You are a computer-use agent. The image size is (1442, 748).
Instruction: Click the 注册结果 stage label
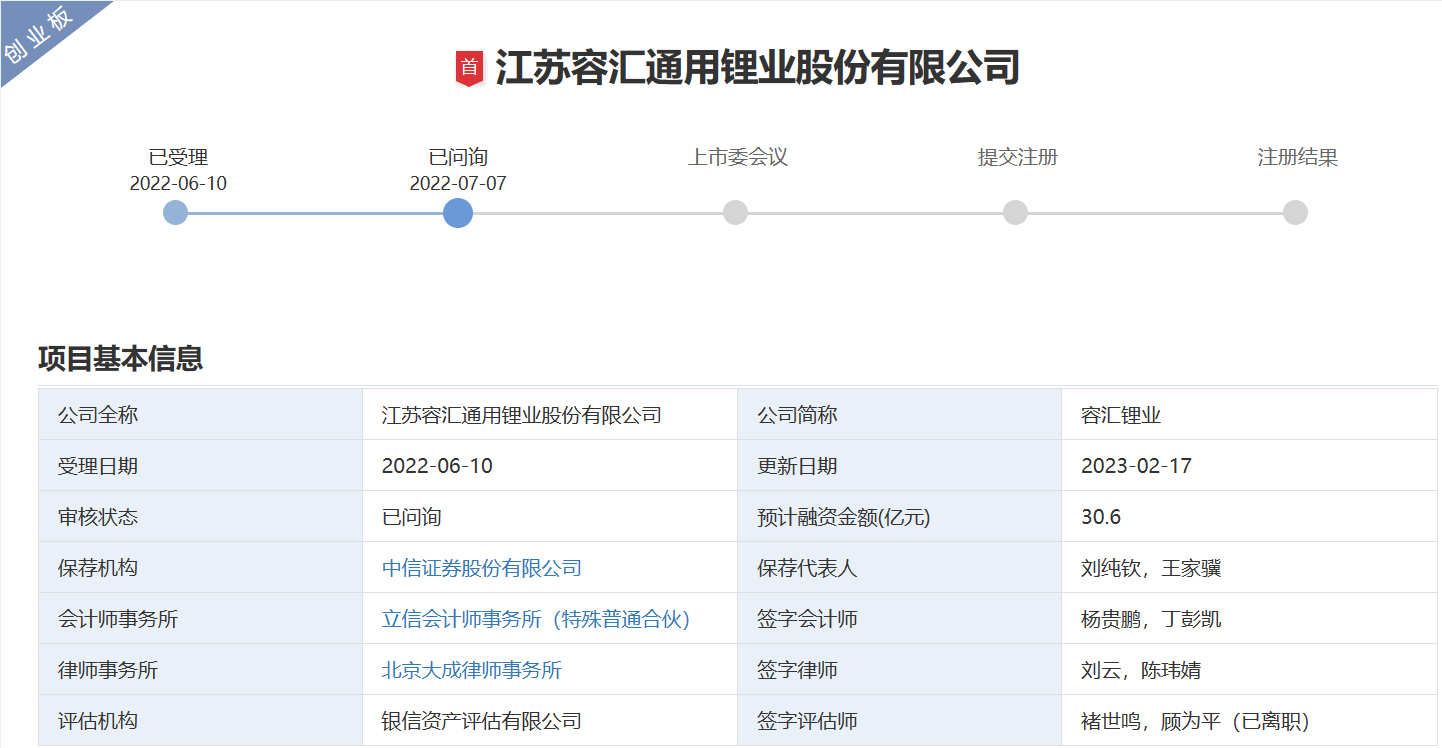[1298, 157]
